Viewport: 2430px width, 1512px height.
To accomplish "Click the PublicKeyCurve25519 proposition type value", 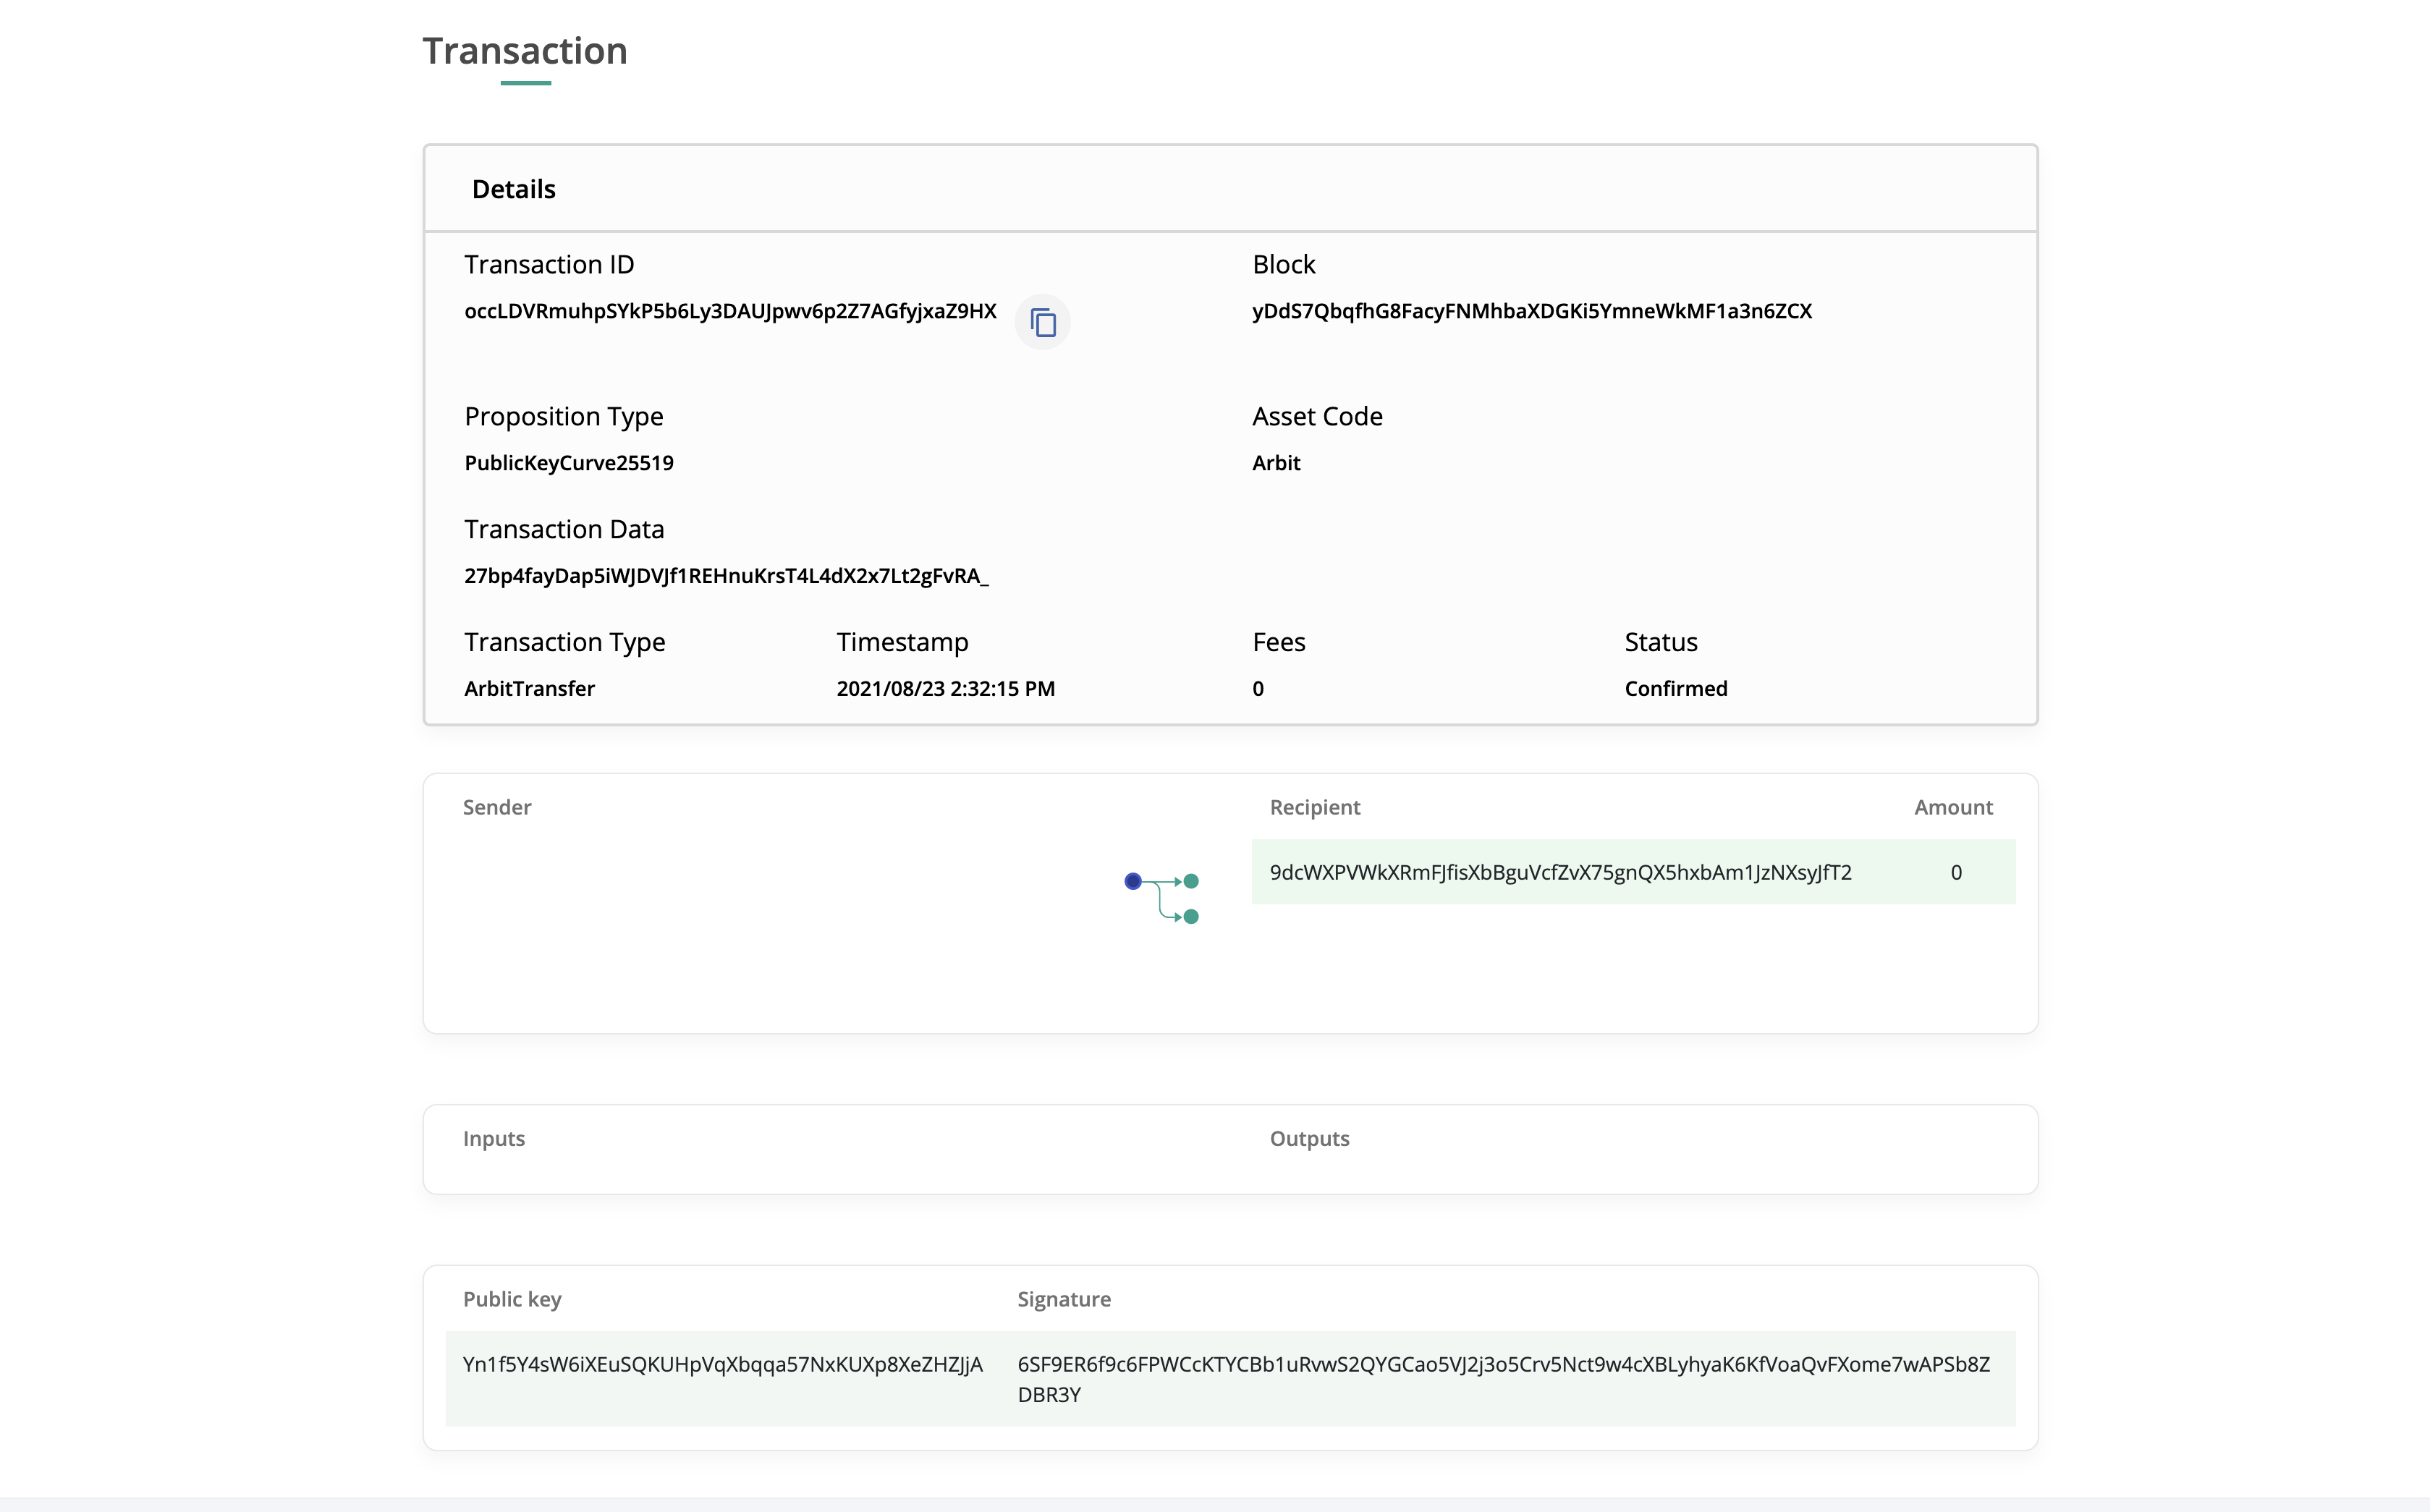I will 569,463.
